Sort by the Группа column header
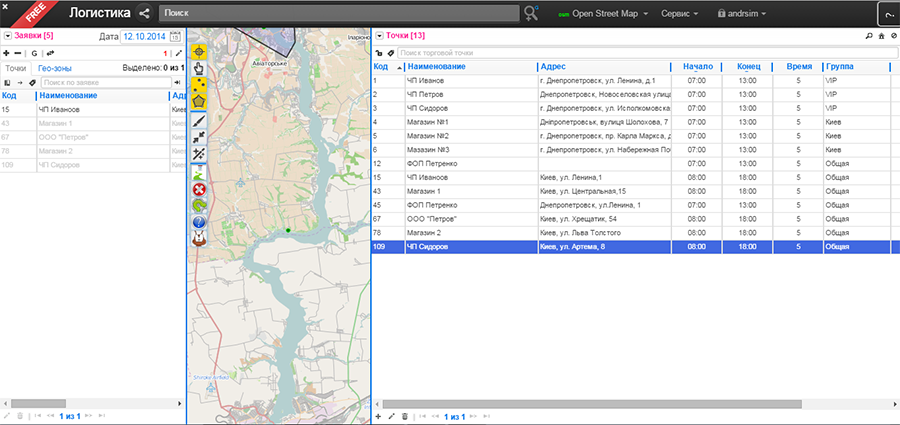The width and height of the screenshot is (900, 425). click(839, 67)
